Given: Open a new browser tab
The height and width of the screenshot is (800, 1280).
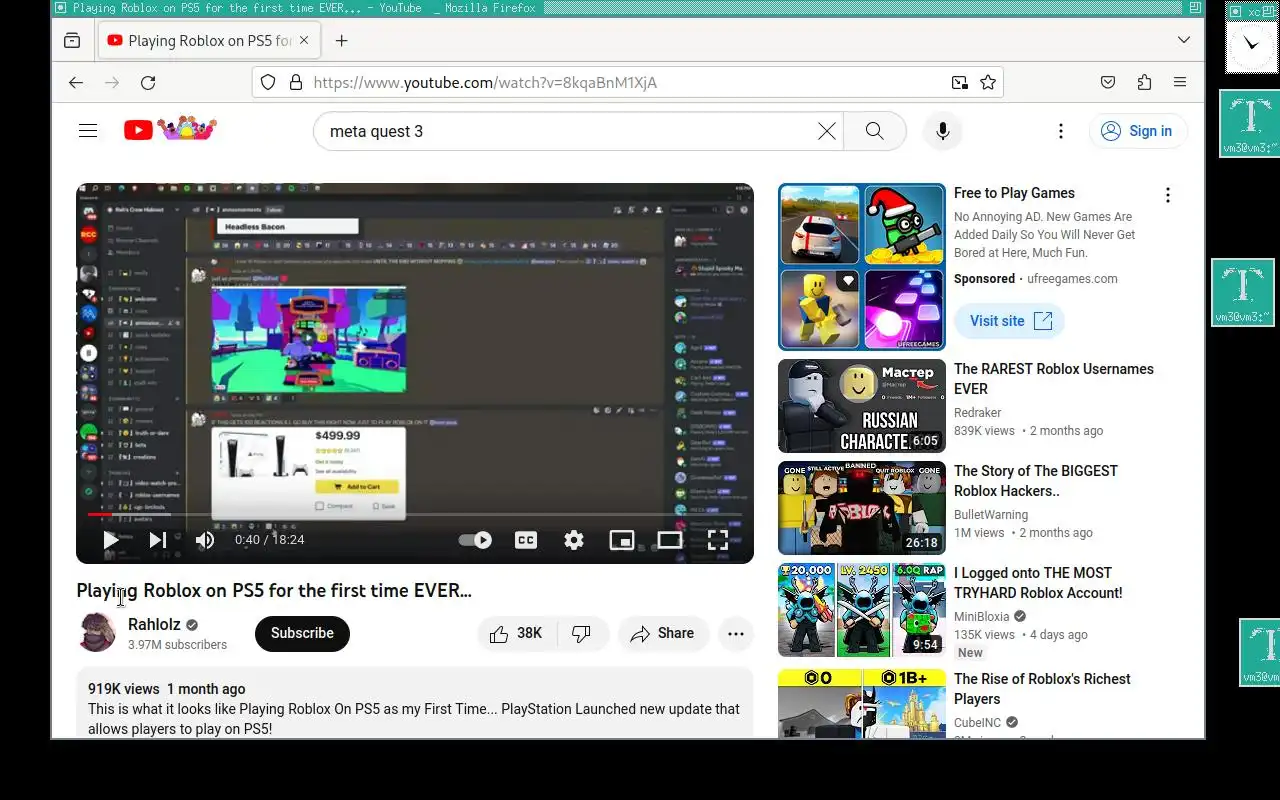Looking at the screenshot, I should coord(341,41).
